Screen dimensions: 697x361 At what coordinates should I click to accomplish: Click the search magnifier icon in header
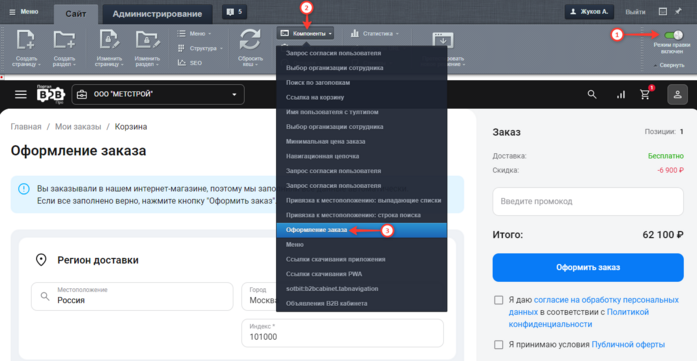pyautogui.click(x=592, y=94)
